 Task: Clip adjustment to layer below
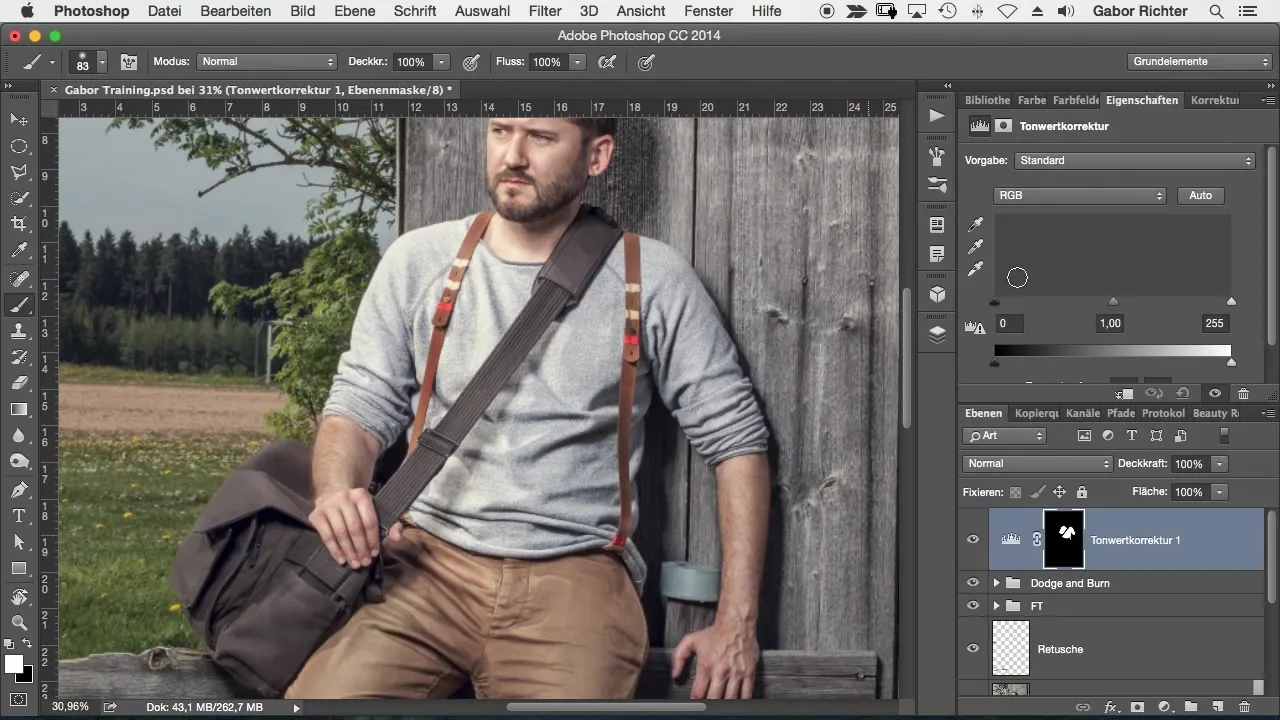coord(1126,394)
